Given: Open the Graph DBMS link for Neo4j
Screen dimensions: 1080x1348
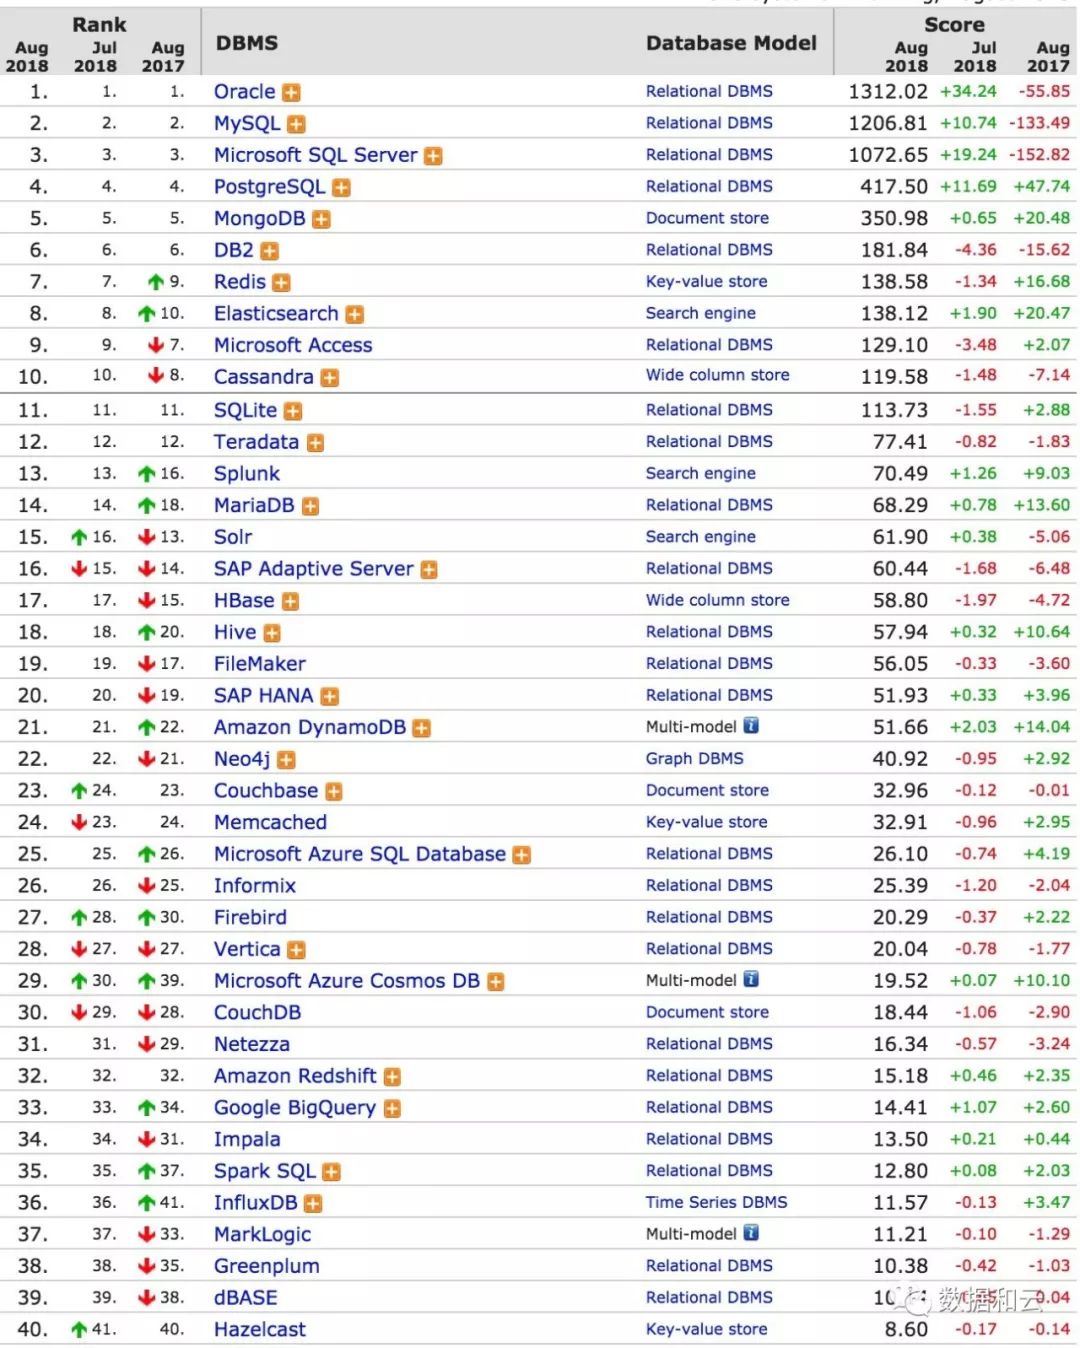Looking at the screenshot, I should [694, 759].
